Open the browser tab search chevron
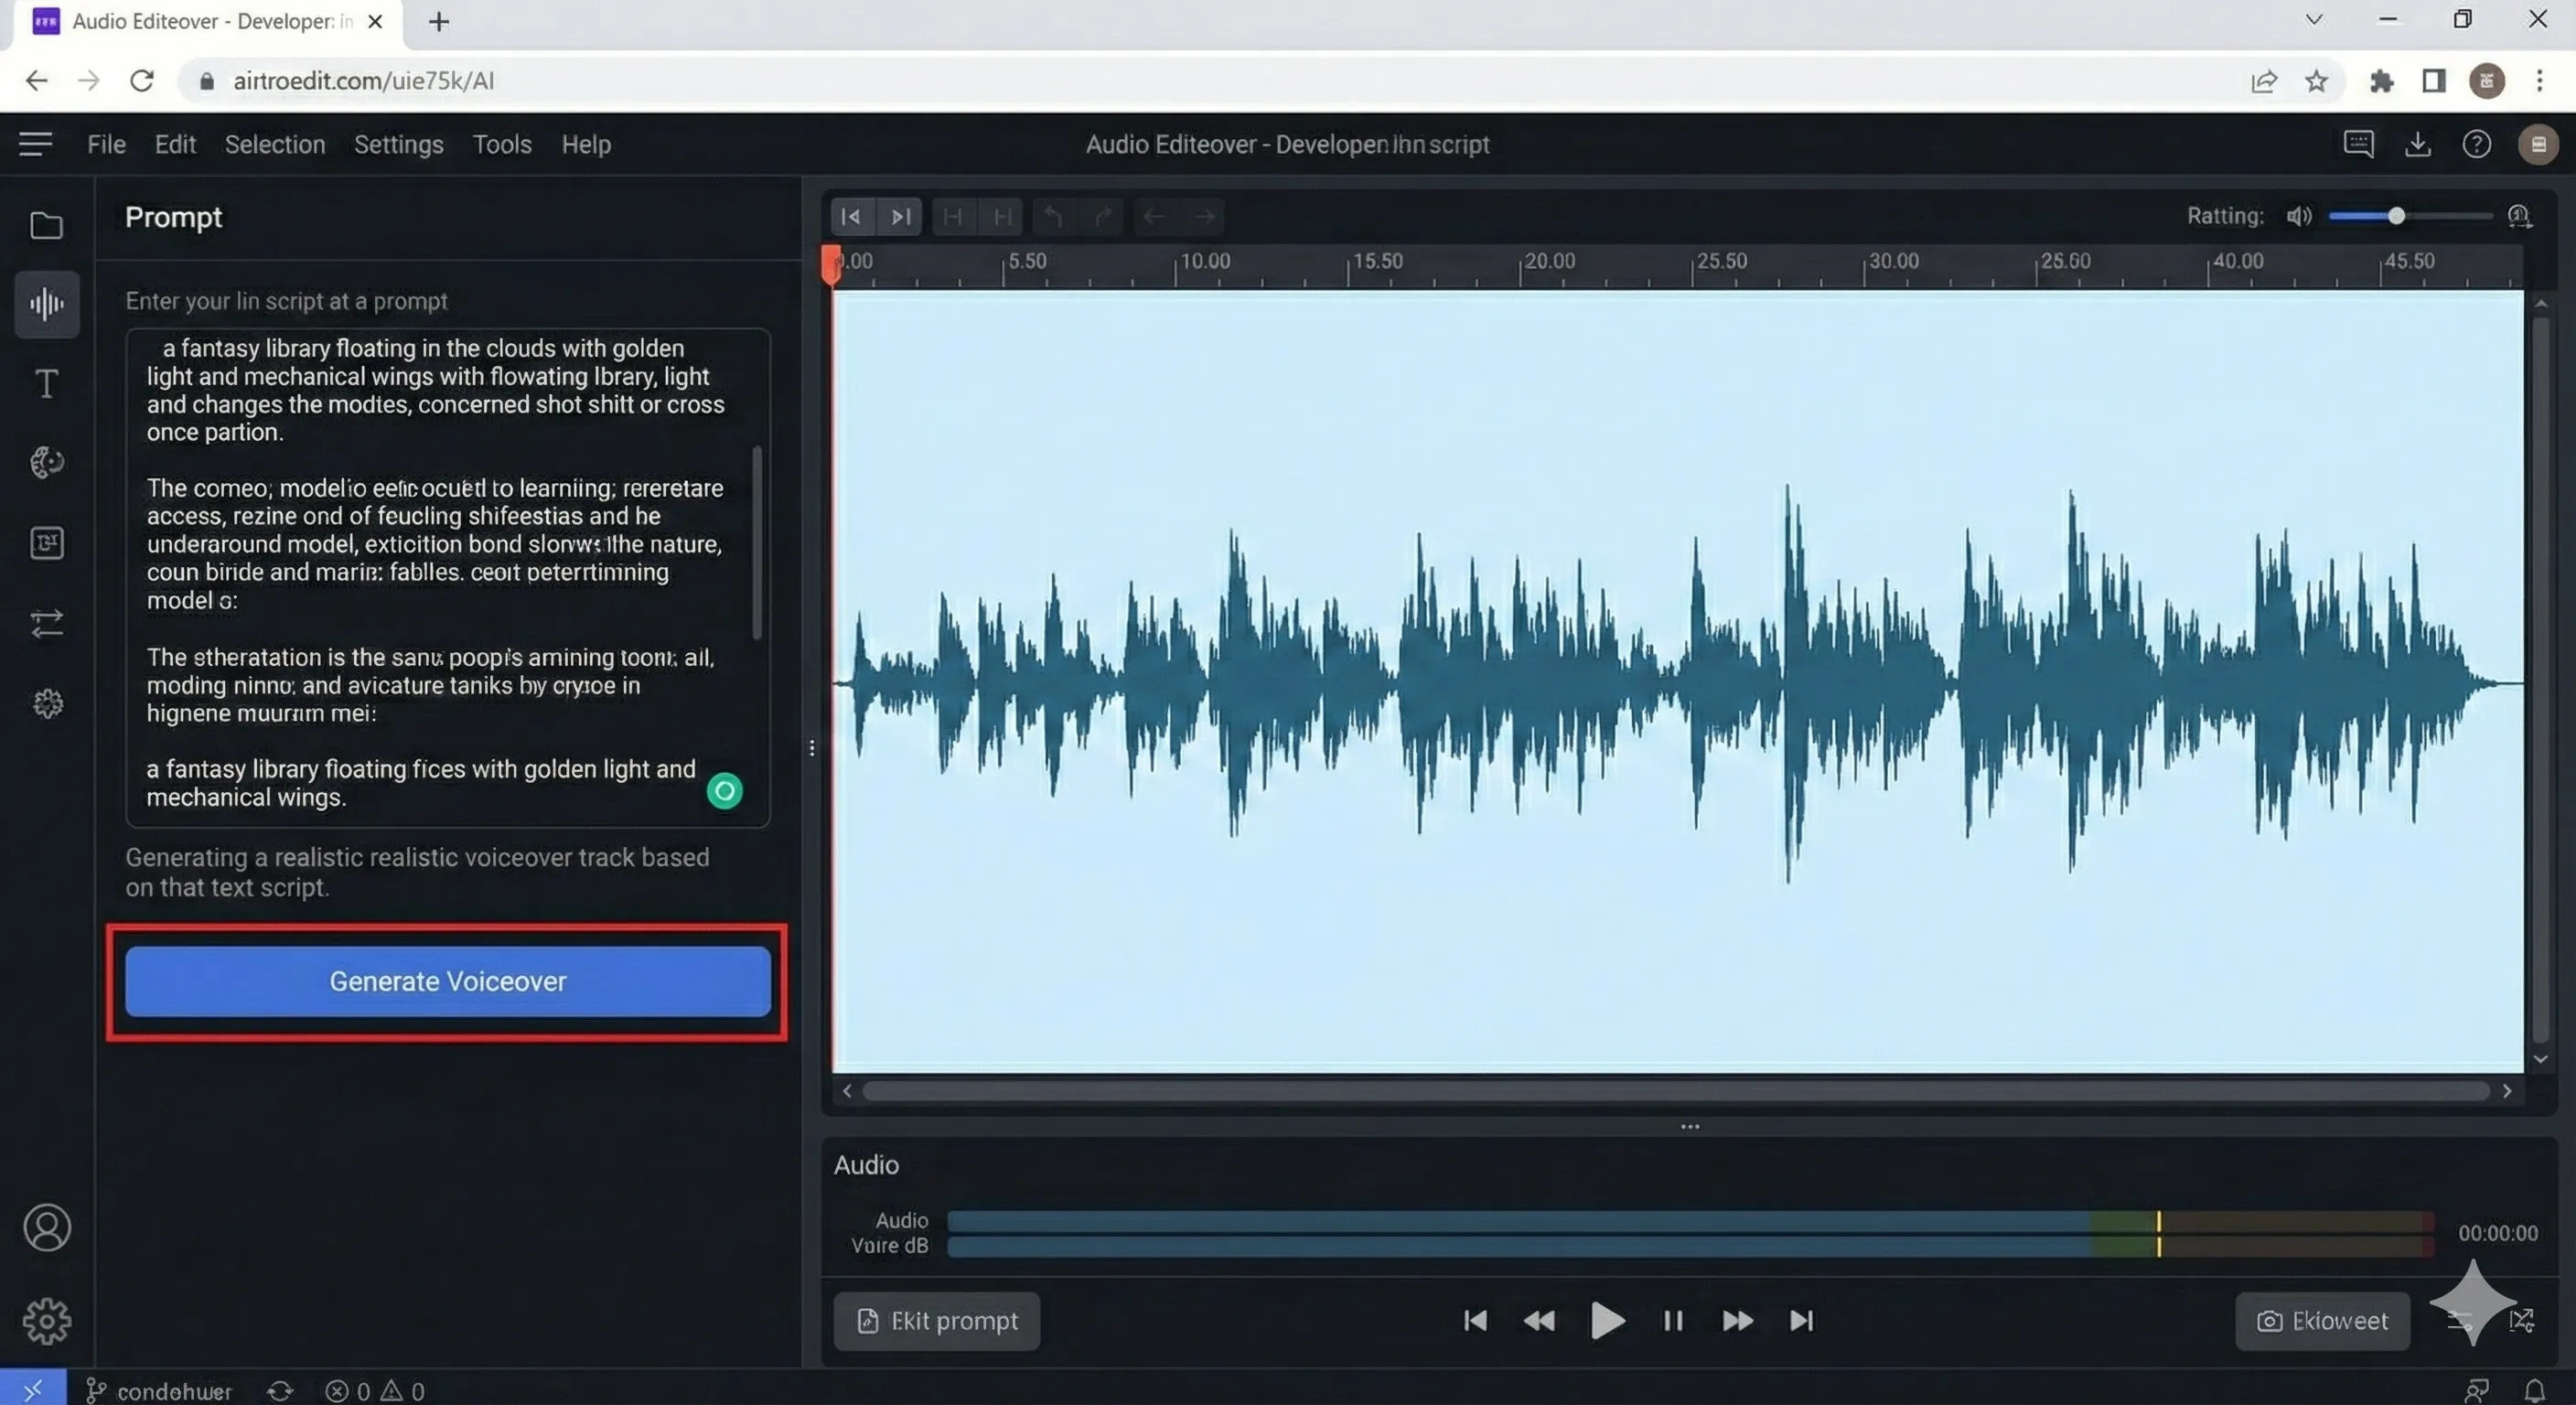This screenshot has height=1405, width=2576. [2313, 20]
